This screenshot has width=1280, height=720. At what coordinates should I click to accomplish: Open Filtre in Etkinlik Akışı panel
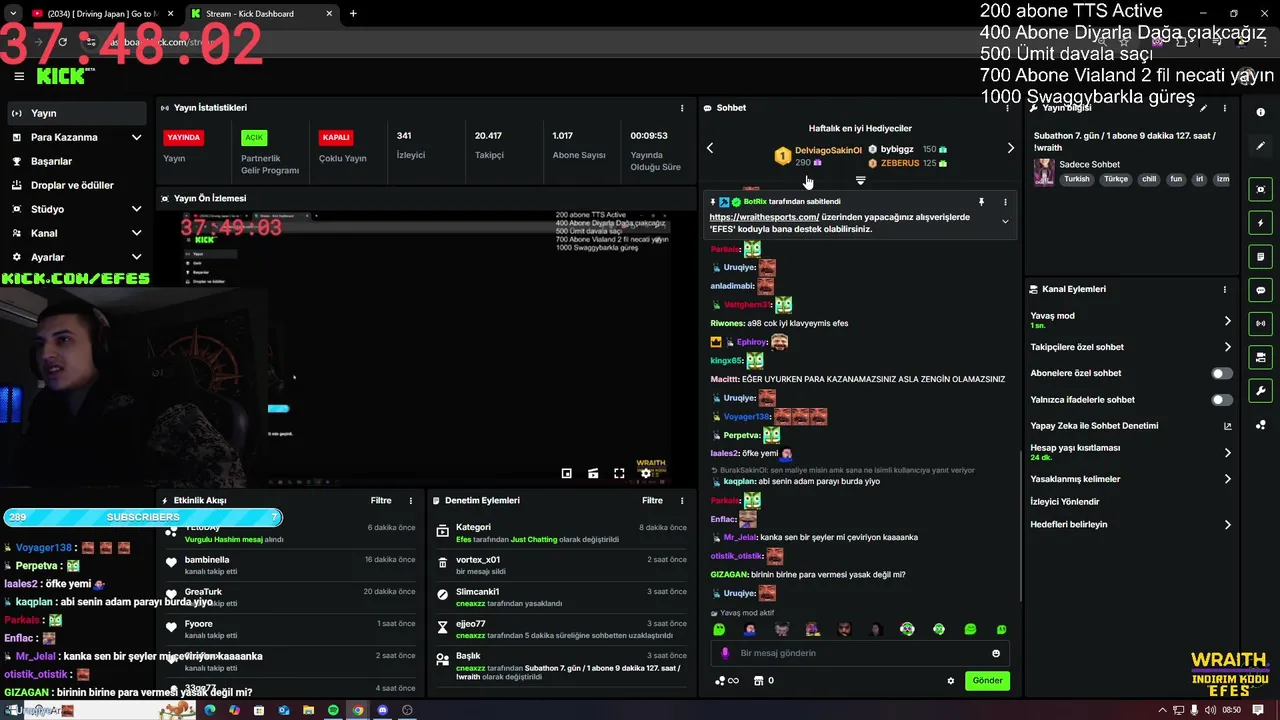pyautogui.click(x=381, y=500)
